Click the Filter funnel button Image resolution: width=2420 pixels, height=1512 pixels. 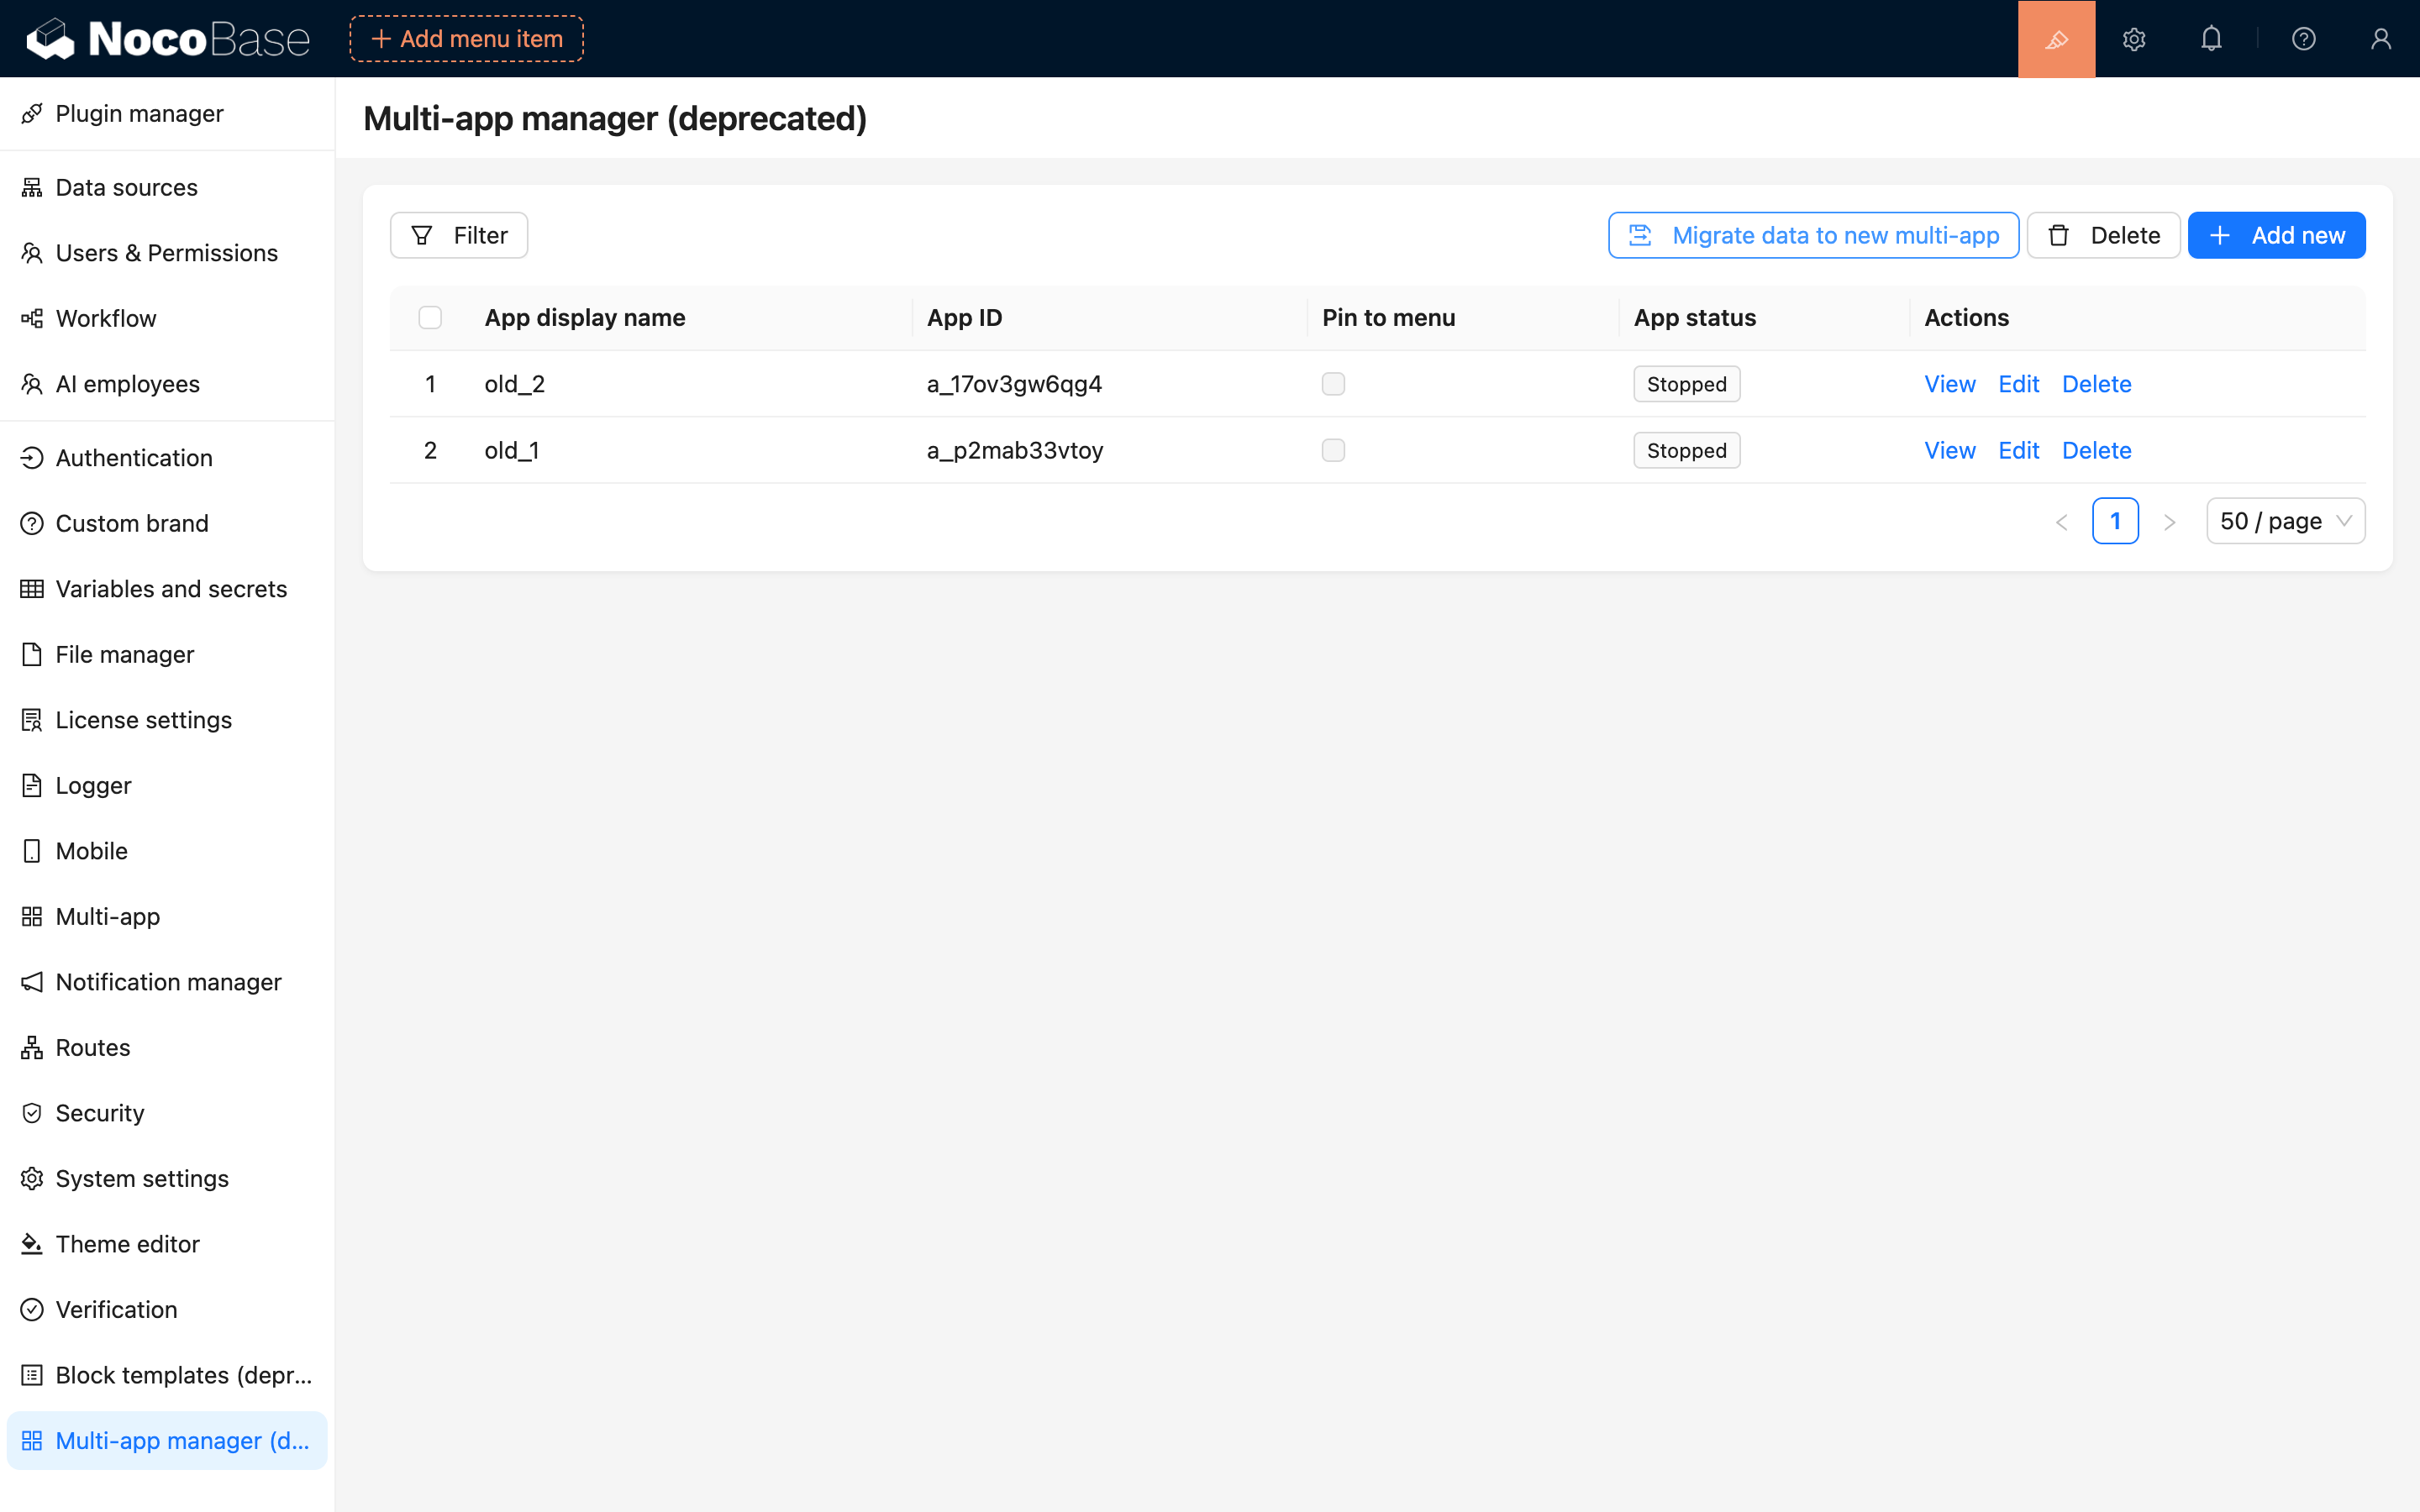[459, 235]
